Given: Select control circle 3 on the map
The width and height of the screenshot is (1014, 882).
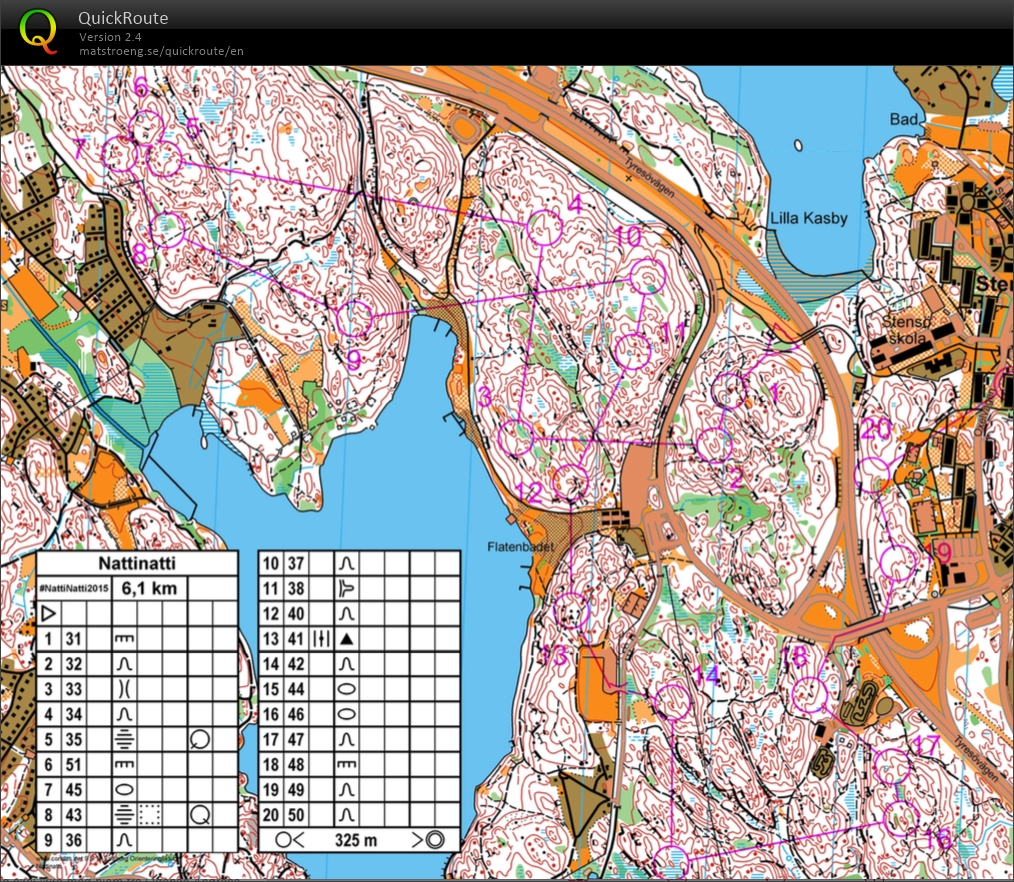Looking at the screenshot, I should point(516,438).
